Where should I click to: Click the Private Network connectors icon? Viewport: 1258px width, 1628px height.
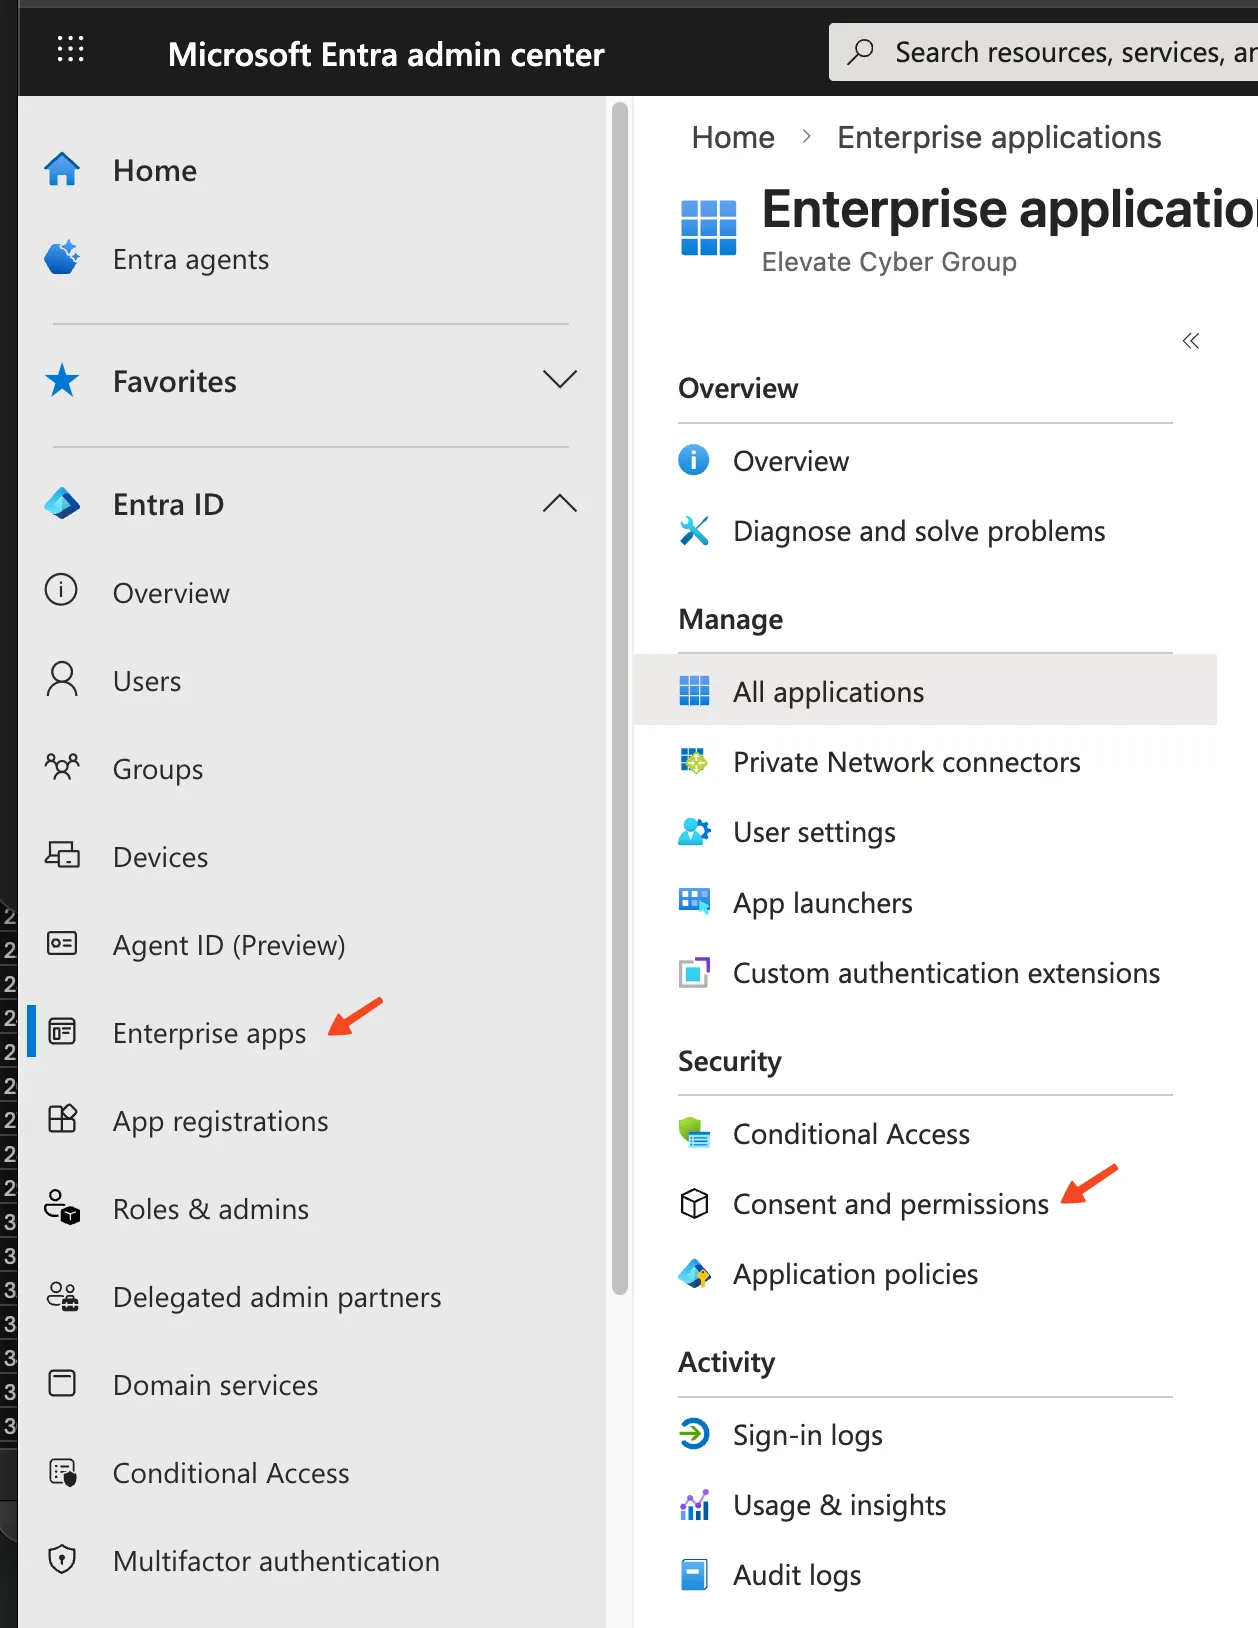click(x=694, y=761)
